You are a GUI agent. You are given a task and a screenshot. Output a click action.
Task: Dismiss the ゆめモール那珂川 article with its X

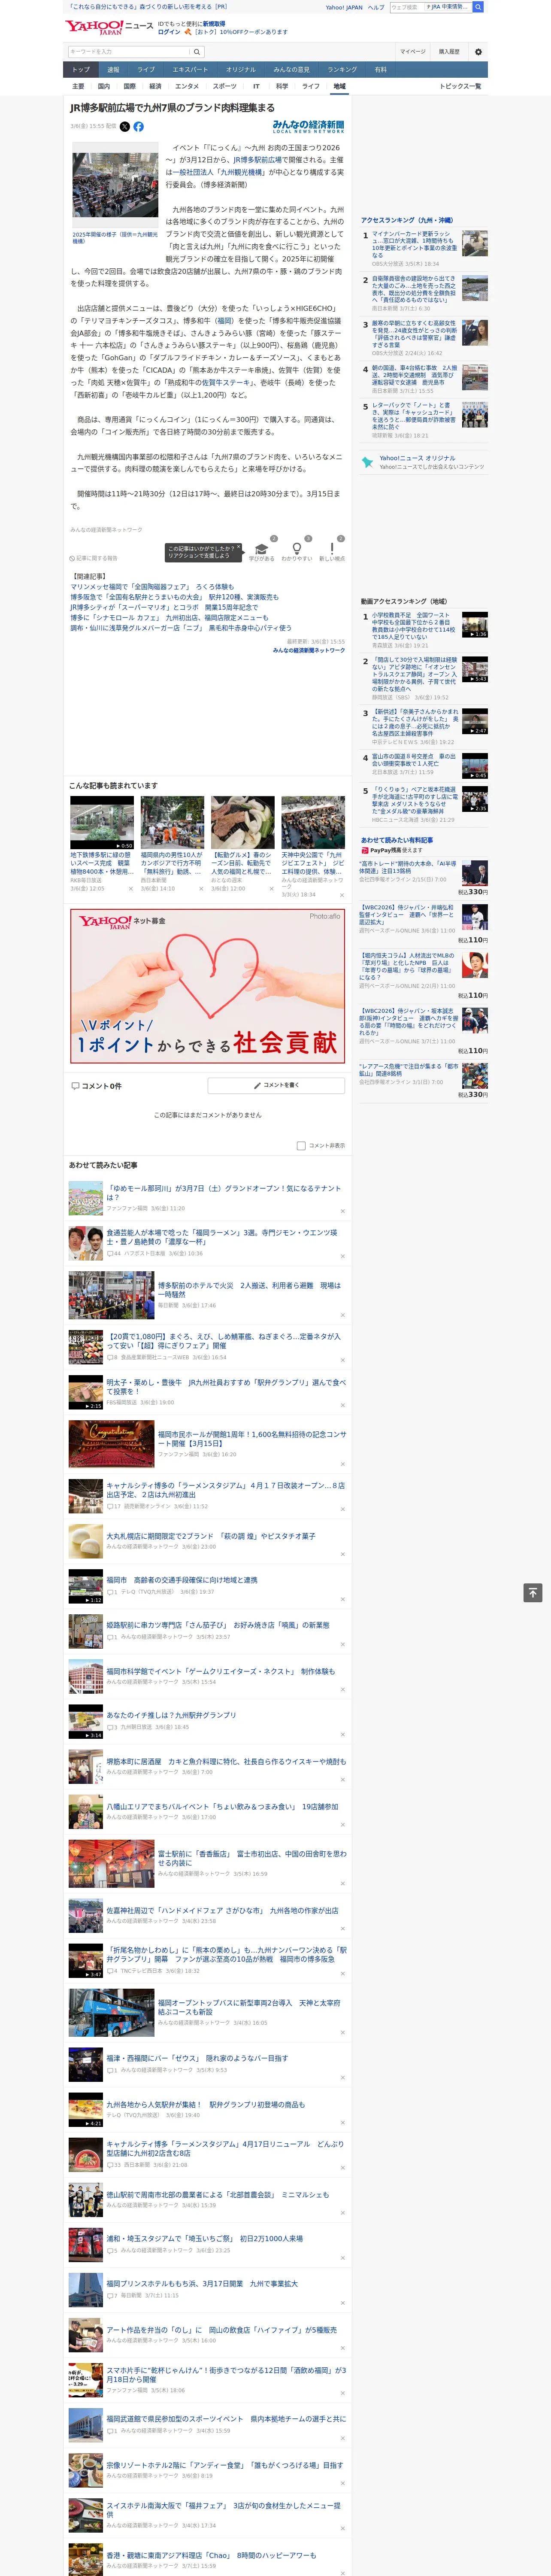click(x=343, y=1211)
